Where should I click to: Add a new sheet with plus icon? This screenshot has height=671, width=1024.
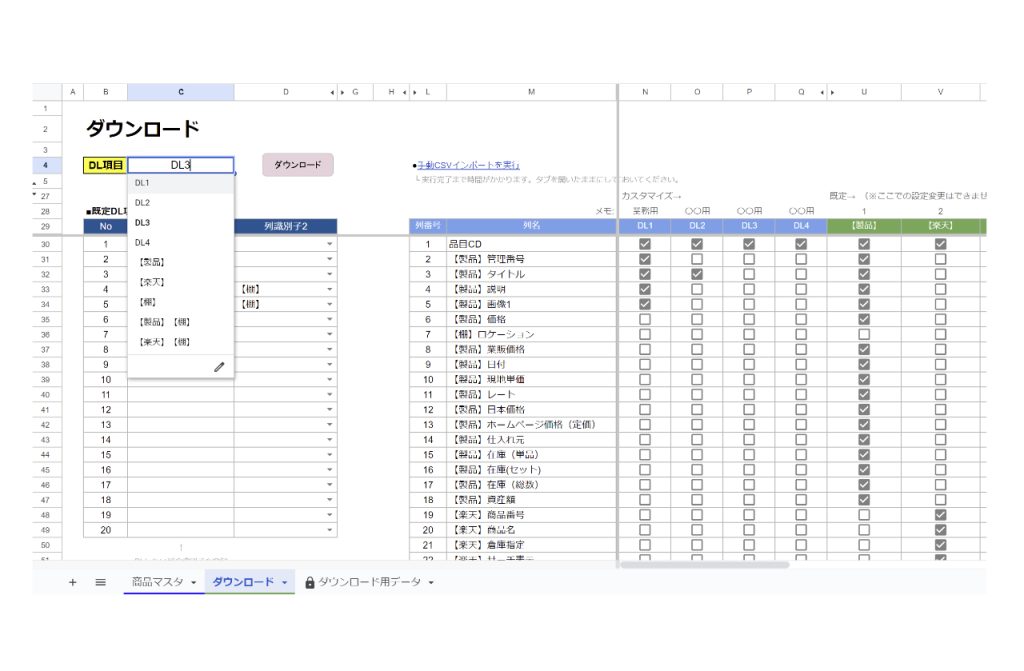tap(72, 582)
